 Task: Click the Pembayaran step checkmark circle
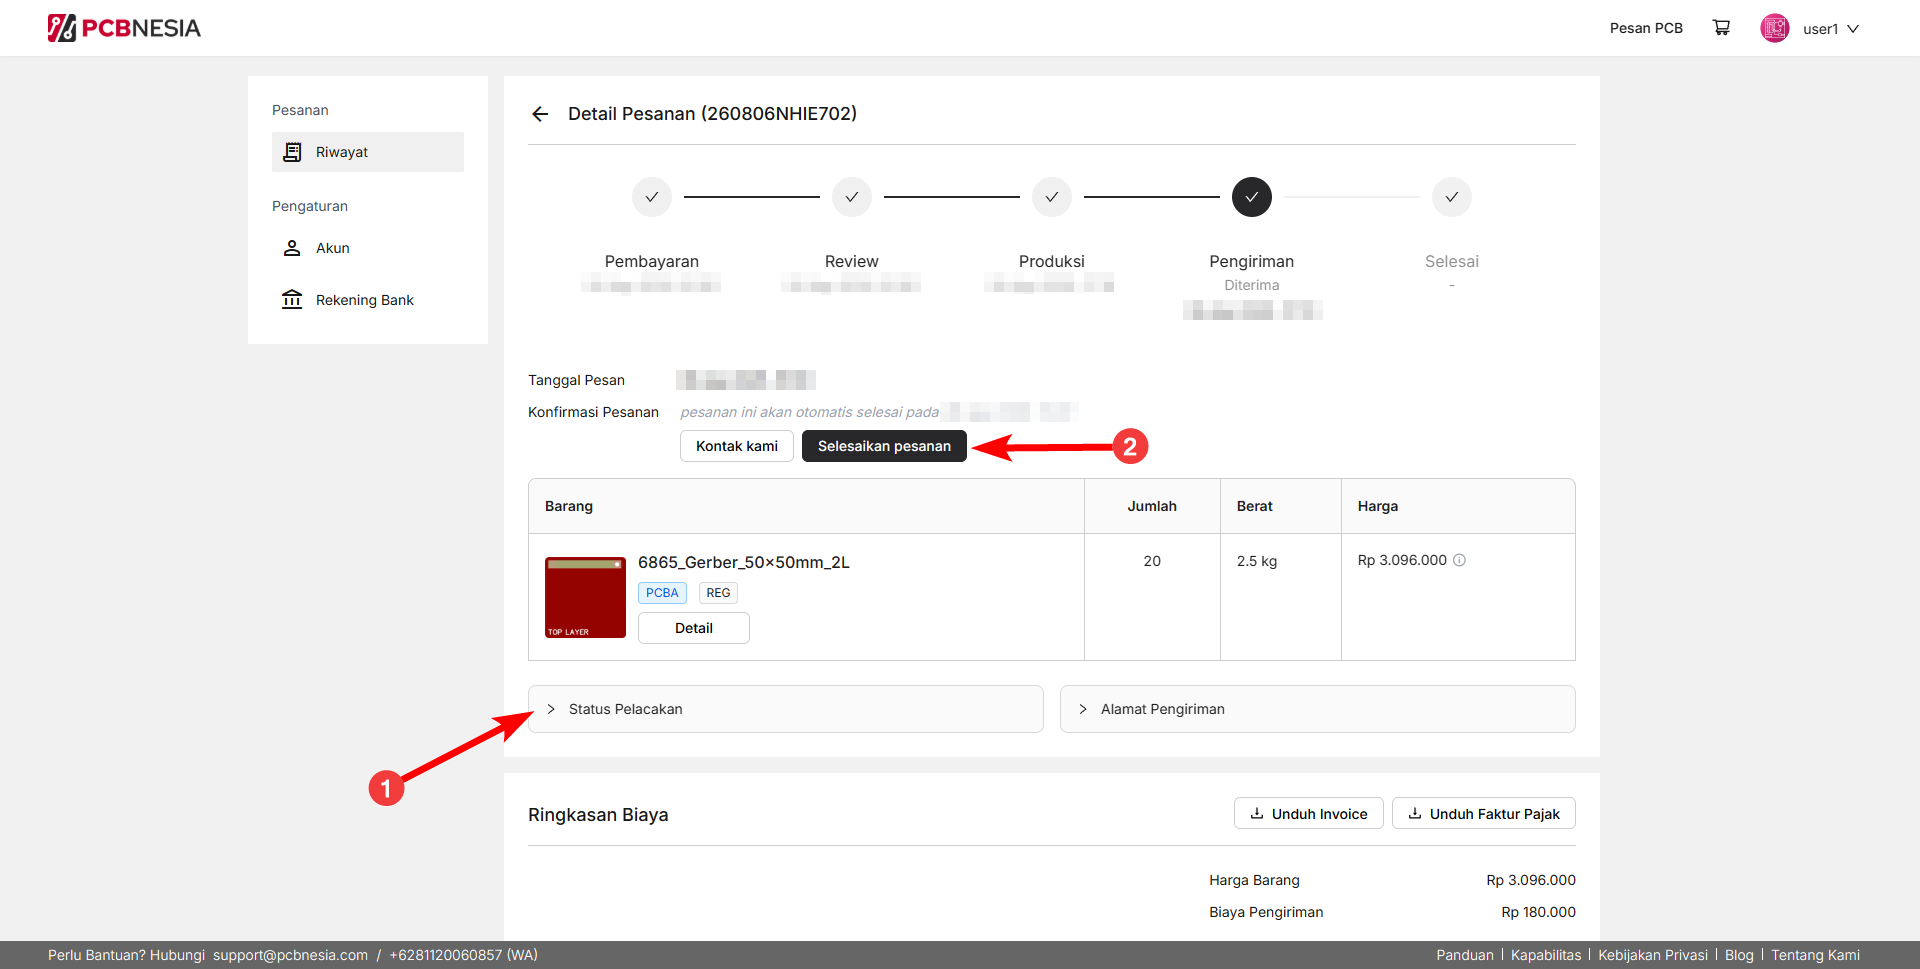click(652, 197)
